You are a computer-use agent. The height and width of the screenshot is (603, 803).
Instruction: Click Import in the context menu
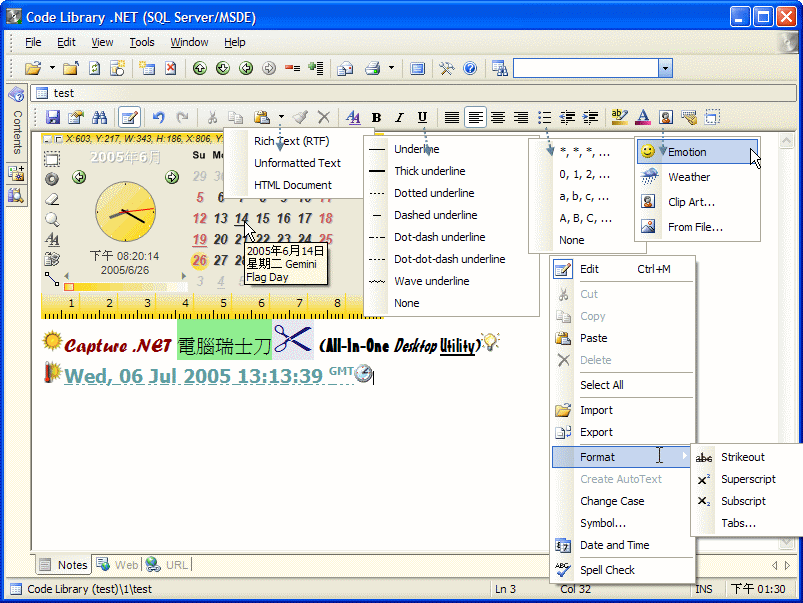point(622,410)
